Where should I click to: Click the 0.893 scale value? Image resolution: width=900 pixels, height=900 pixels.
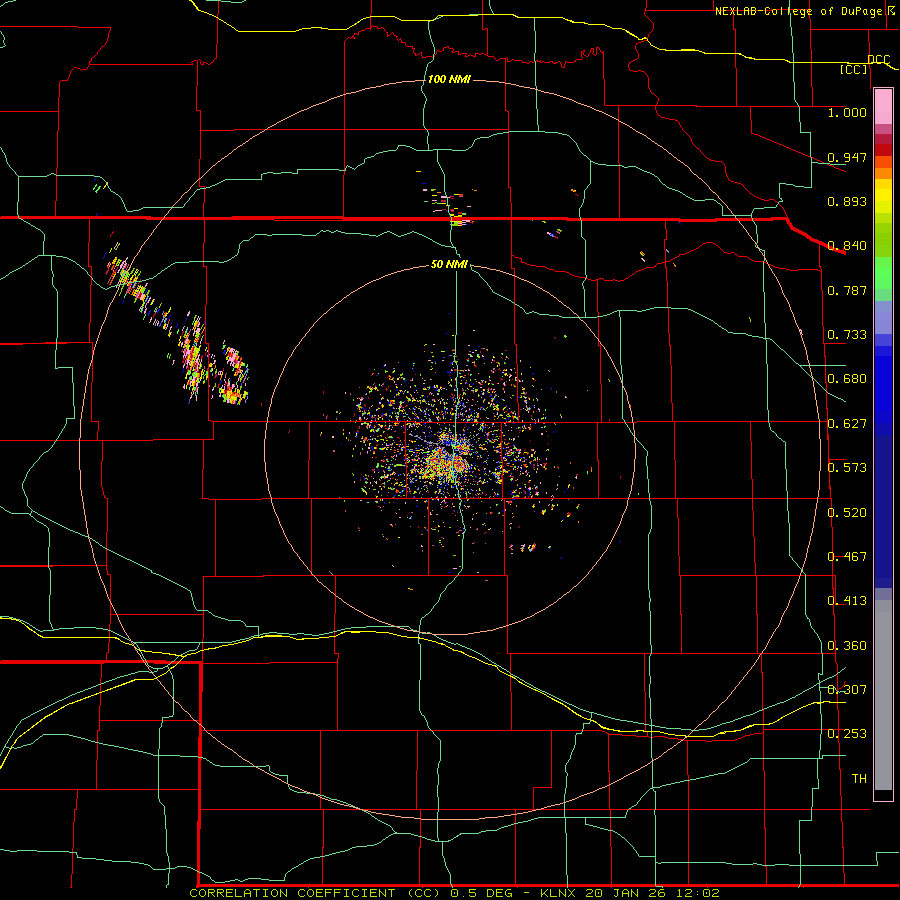point(847,201)
